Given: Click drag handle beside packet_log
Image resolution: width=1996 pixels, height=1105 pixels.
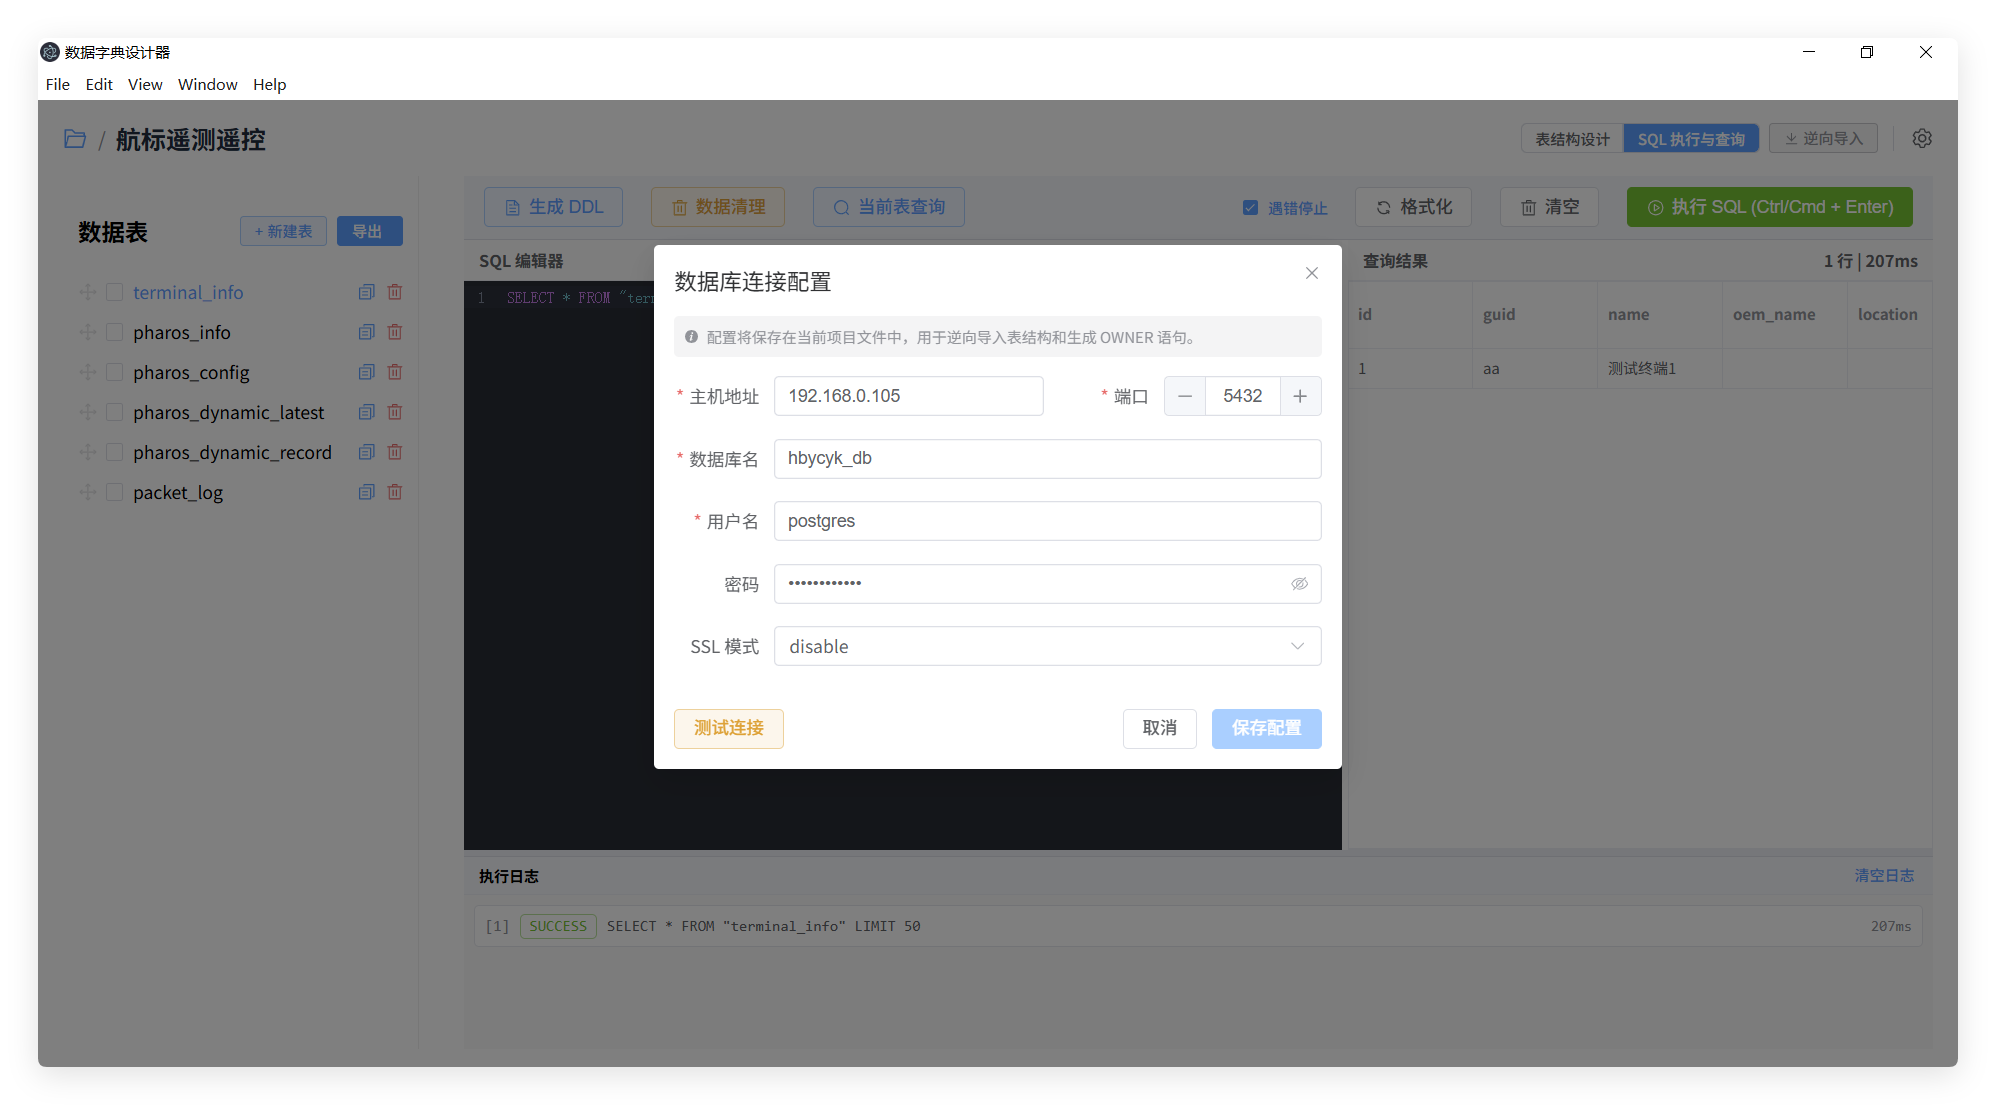Looking at the screenshot, I should [x=88, y=492].
